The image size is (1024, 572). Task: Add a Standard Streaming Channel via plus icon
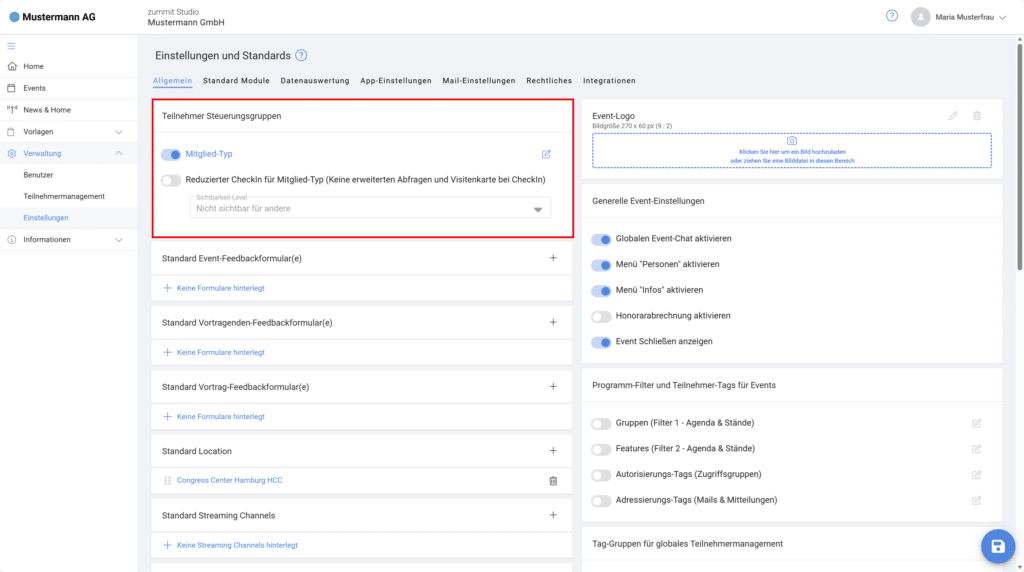pos(553,515)
